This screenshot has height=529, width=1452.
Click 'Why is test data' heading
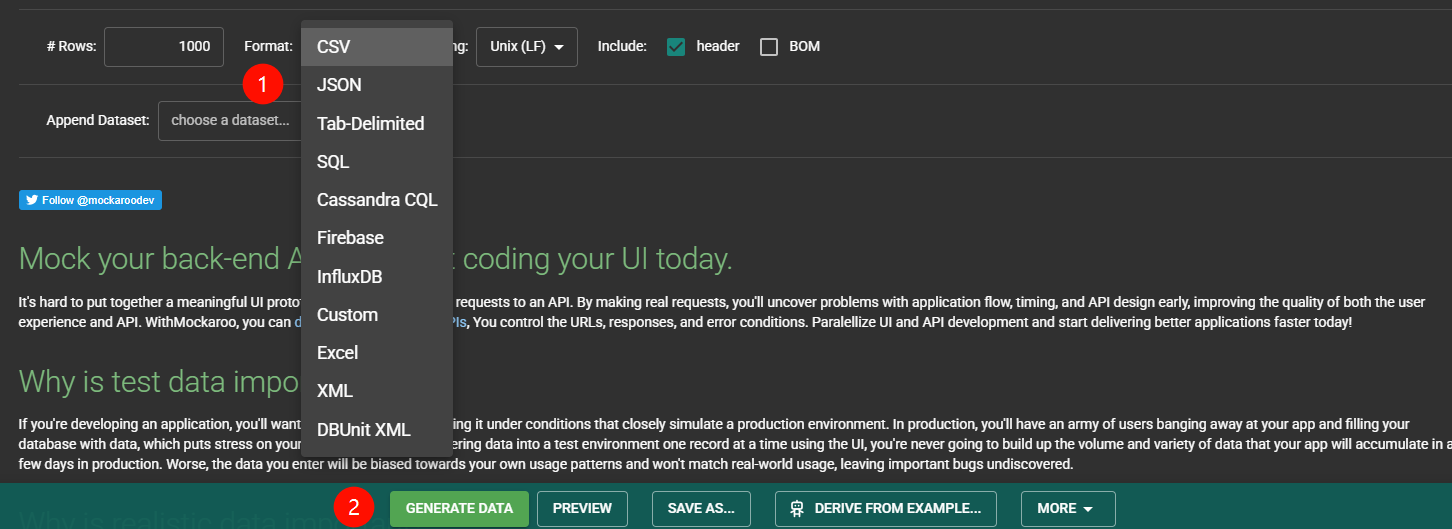pos(160,381)
